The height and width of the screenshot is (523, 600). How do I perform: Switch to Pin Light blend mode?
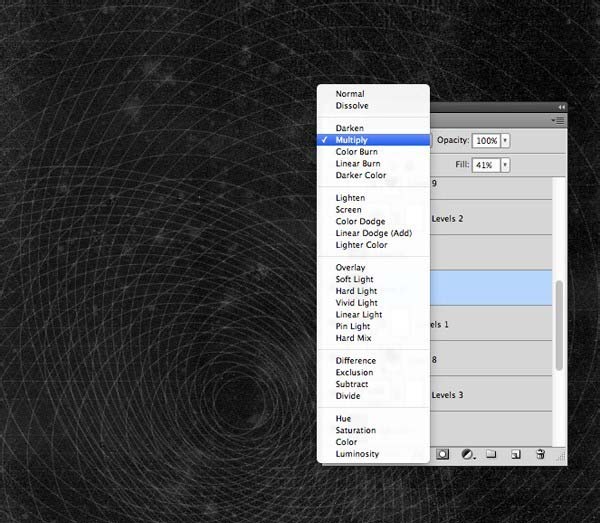click(373, 326)
